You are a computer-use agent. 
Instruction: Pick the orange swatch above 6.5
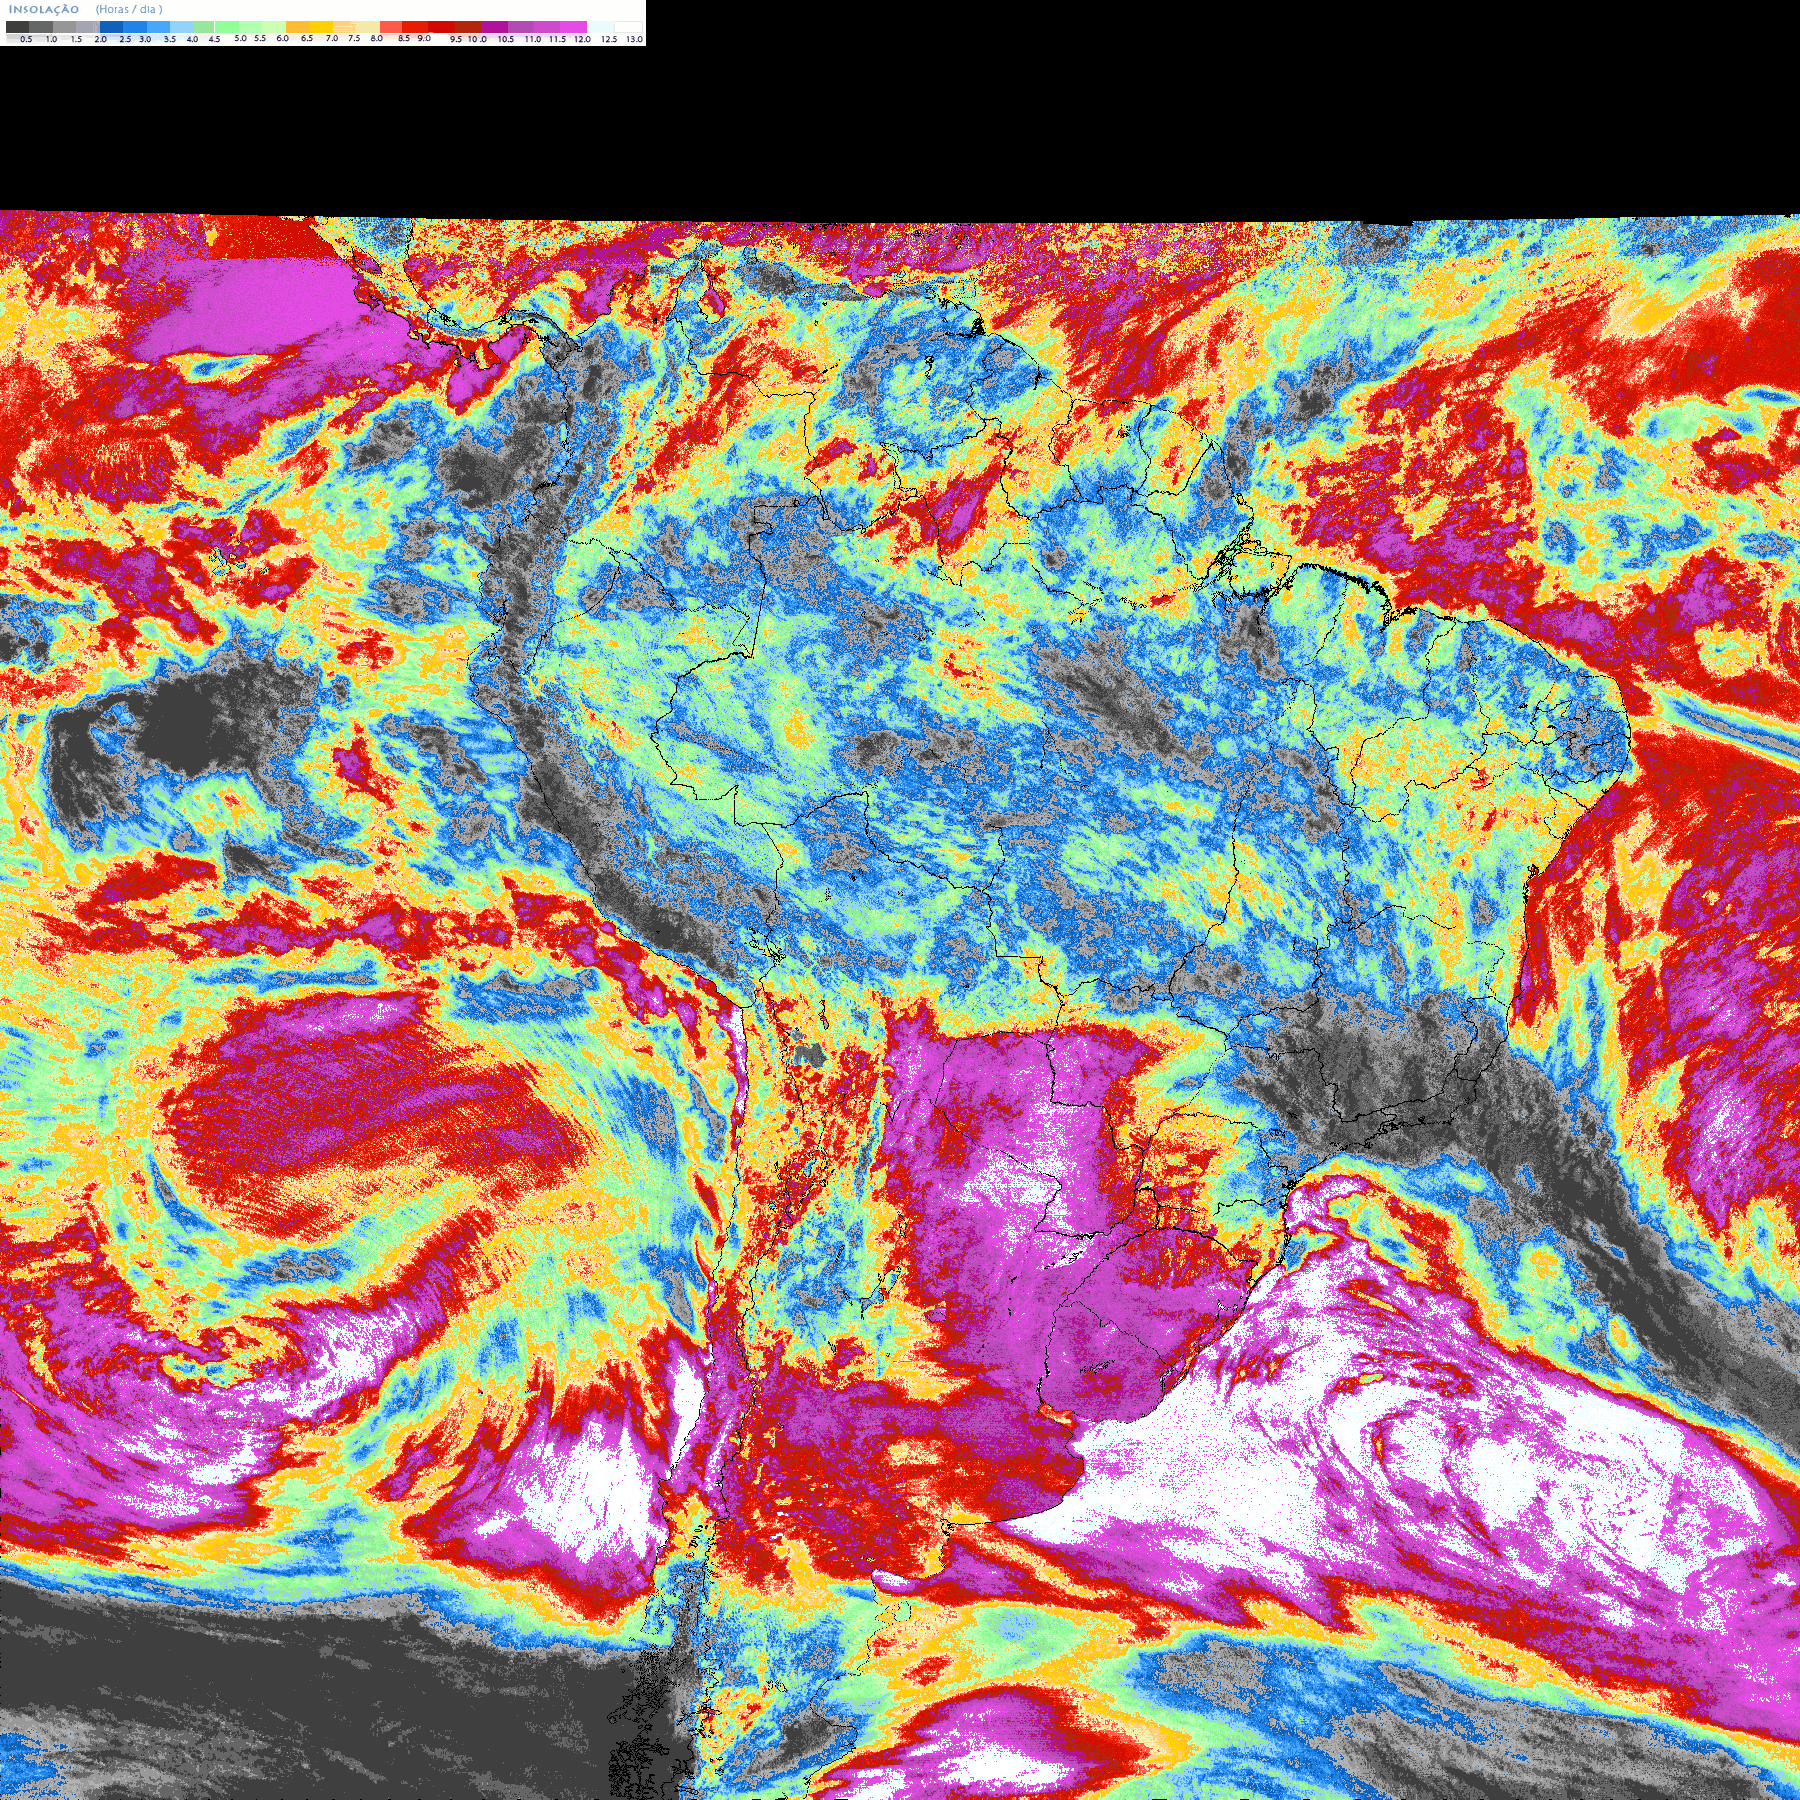(298, 27)
